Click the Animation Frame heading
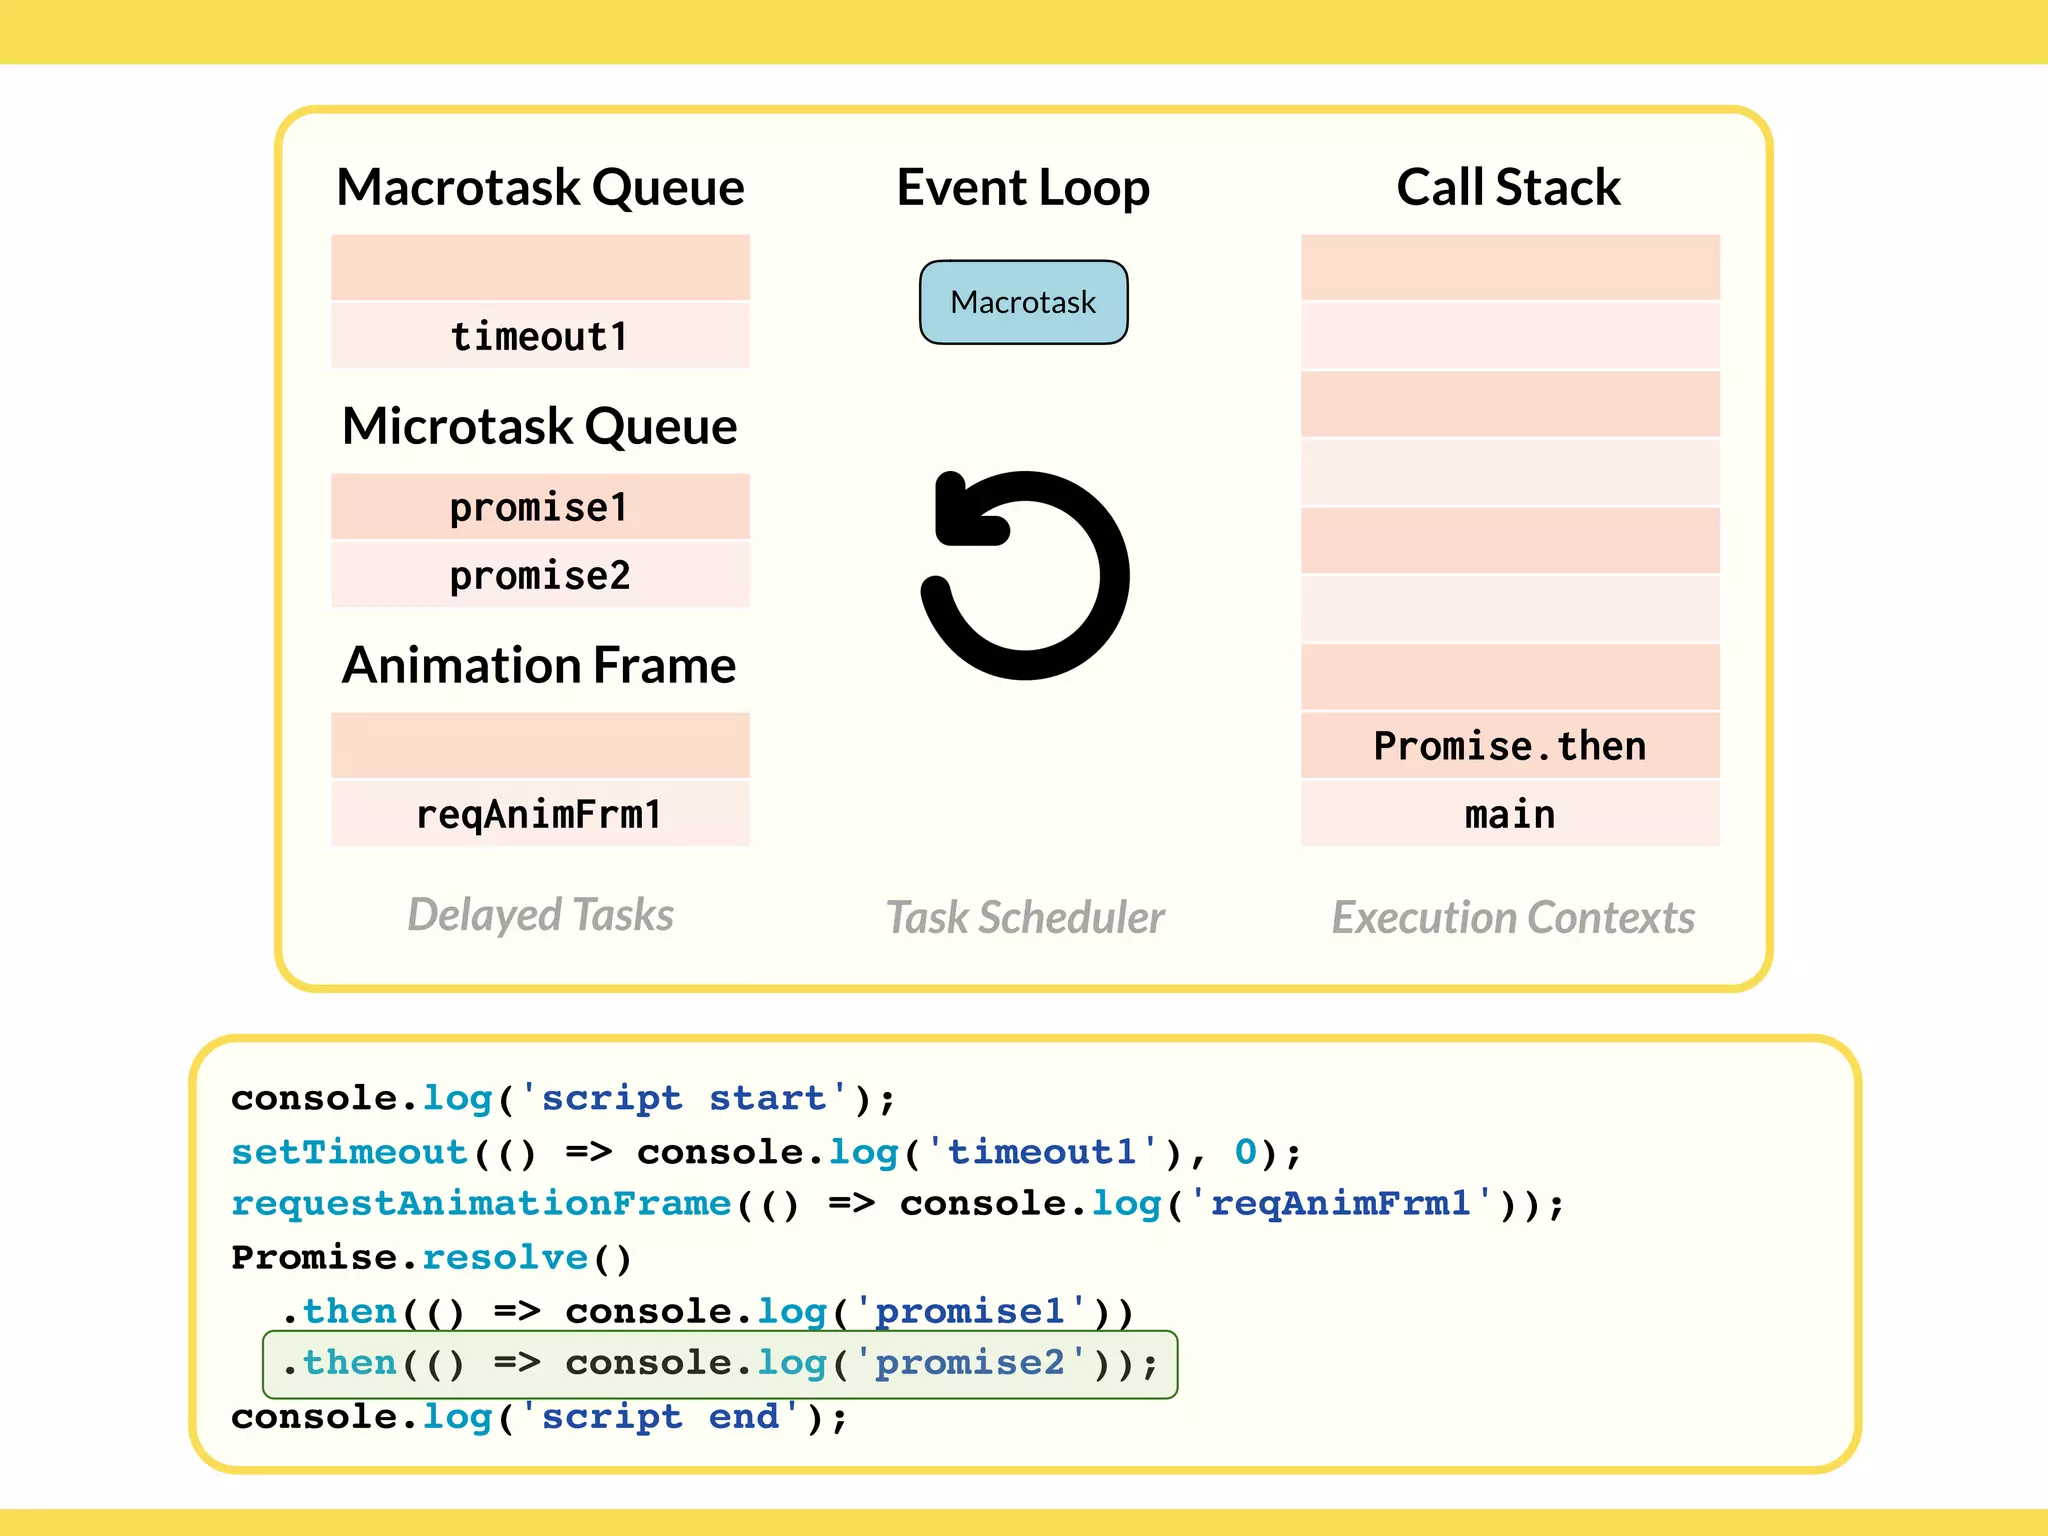The width and height of the screenshot is (2048, 1536). click(x=540, y=665)
